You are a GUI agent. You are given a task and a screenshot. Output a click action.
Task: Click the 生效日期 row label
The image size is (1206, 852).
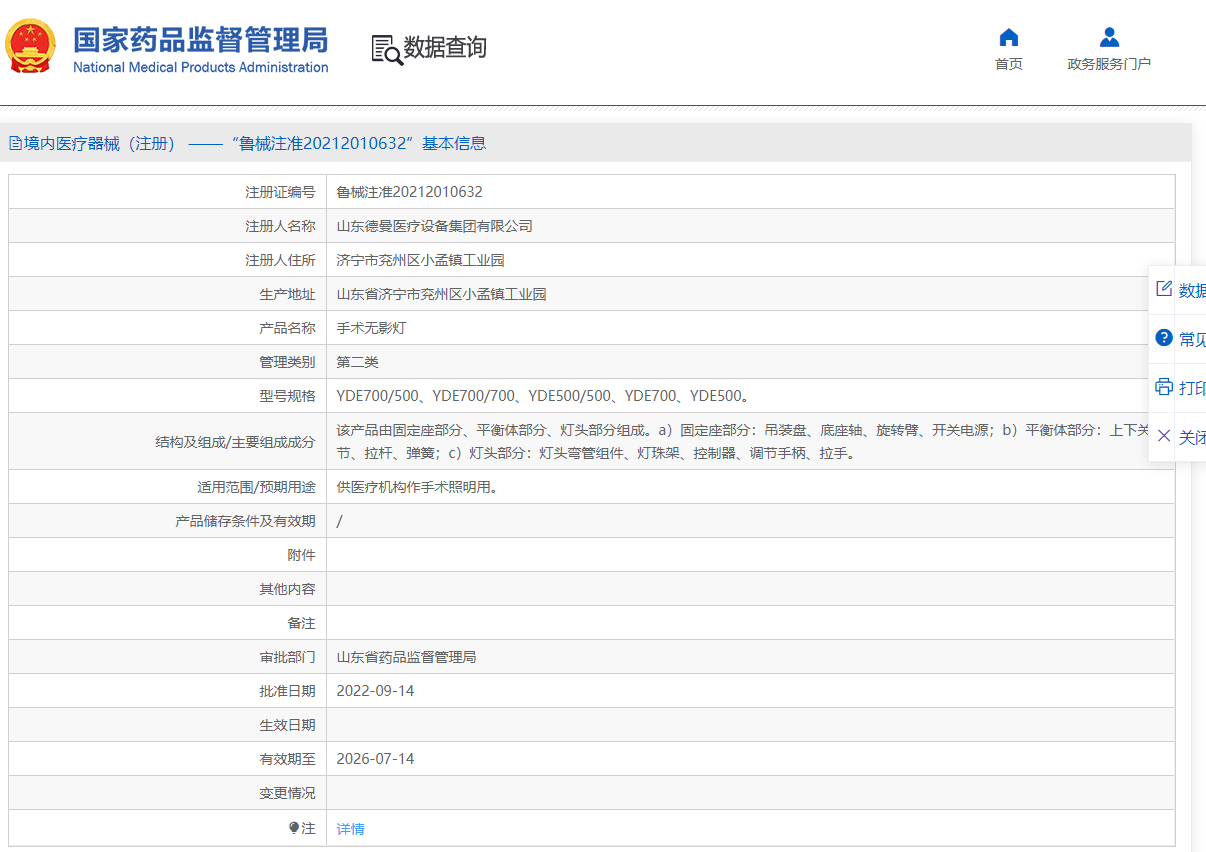point(287,725)
